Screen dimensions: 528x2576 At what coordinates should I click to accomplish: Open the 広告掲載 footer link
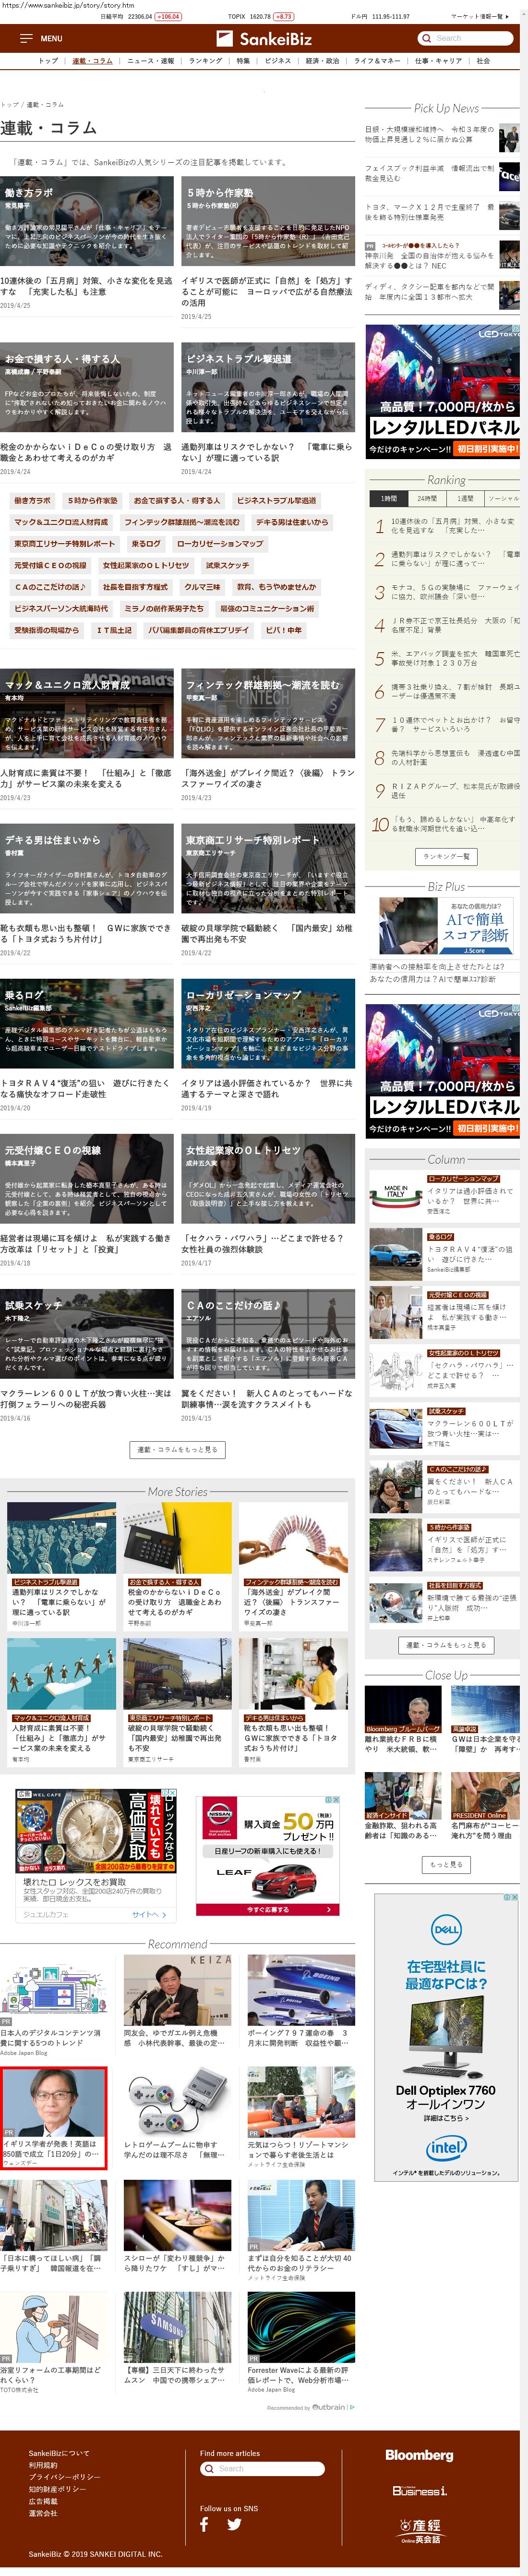click(43, 2501)
